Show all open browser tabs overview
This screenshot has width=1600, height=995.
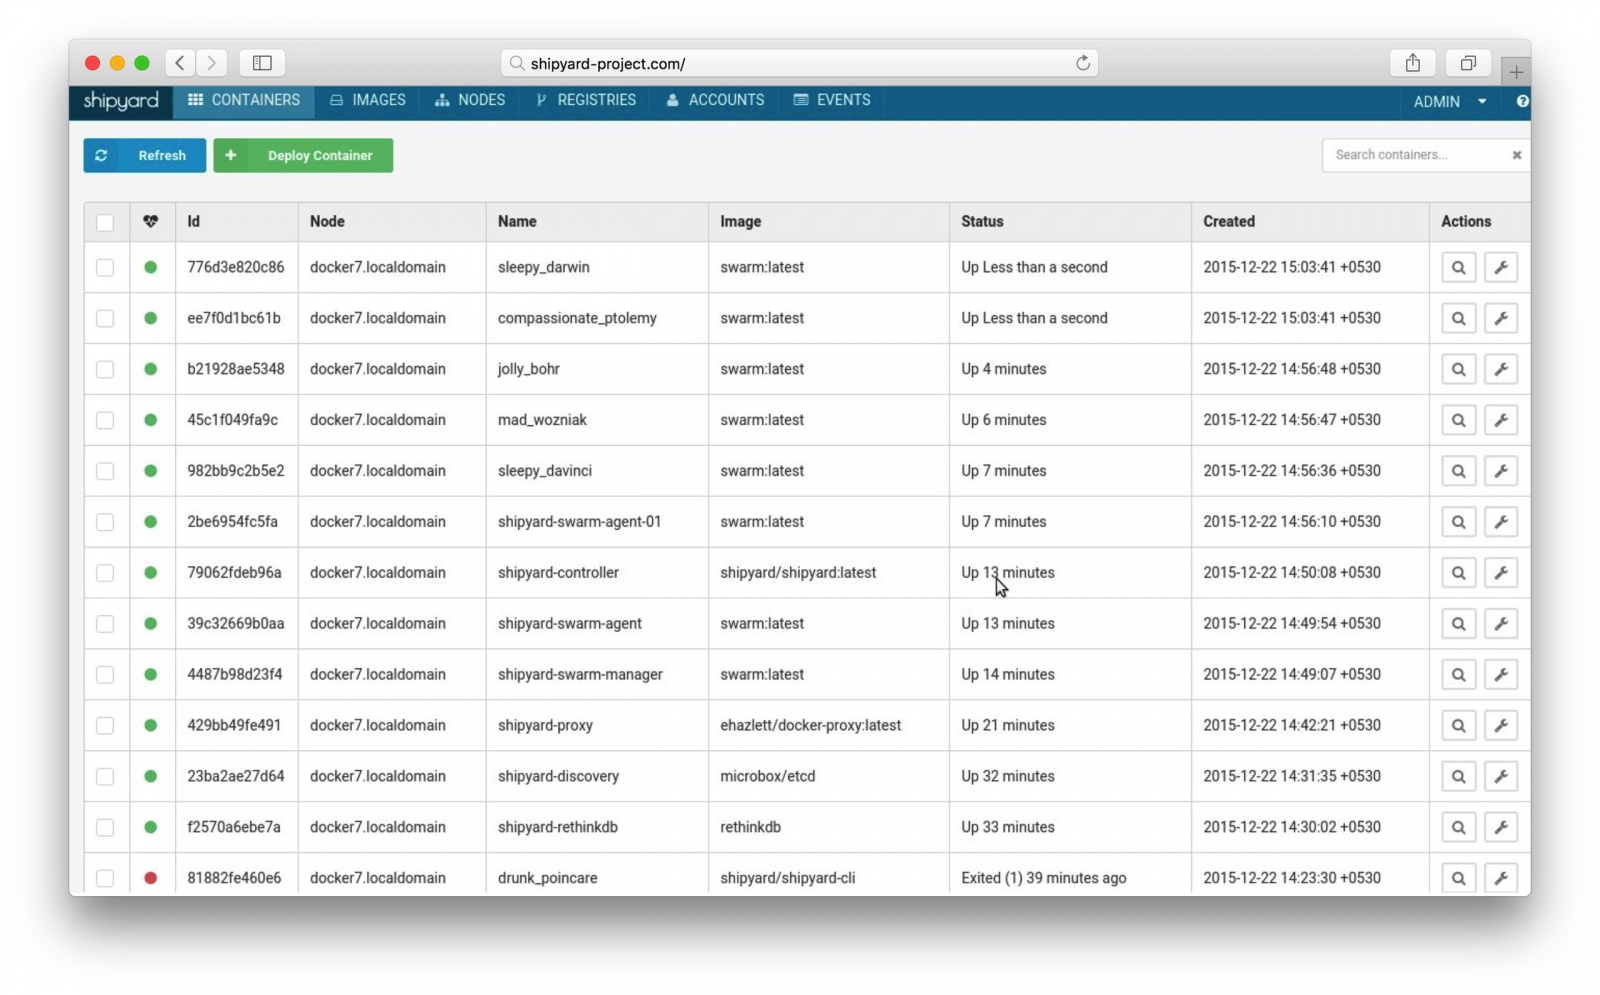pyautogui.click(x=1467, y=62)
